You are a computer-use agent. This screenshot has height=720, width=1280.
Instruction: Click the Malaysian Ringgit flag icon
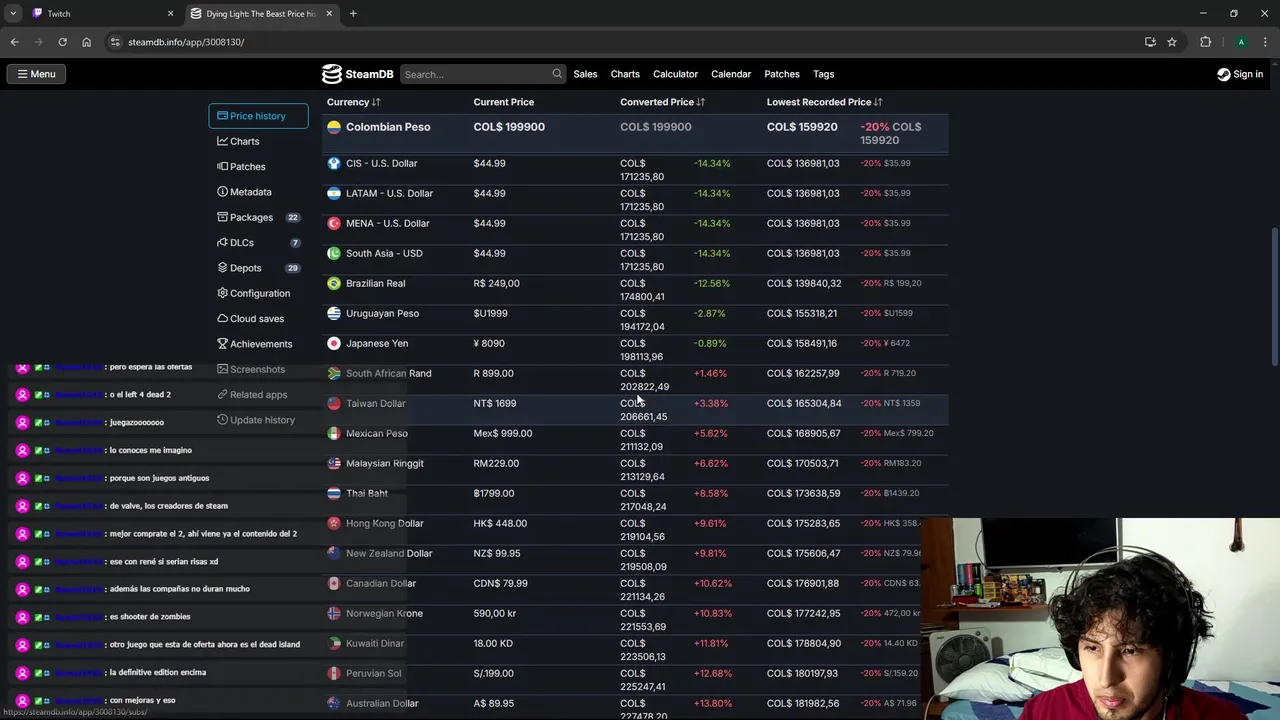click(x=334, y=463)
